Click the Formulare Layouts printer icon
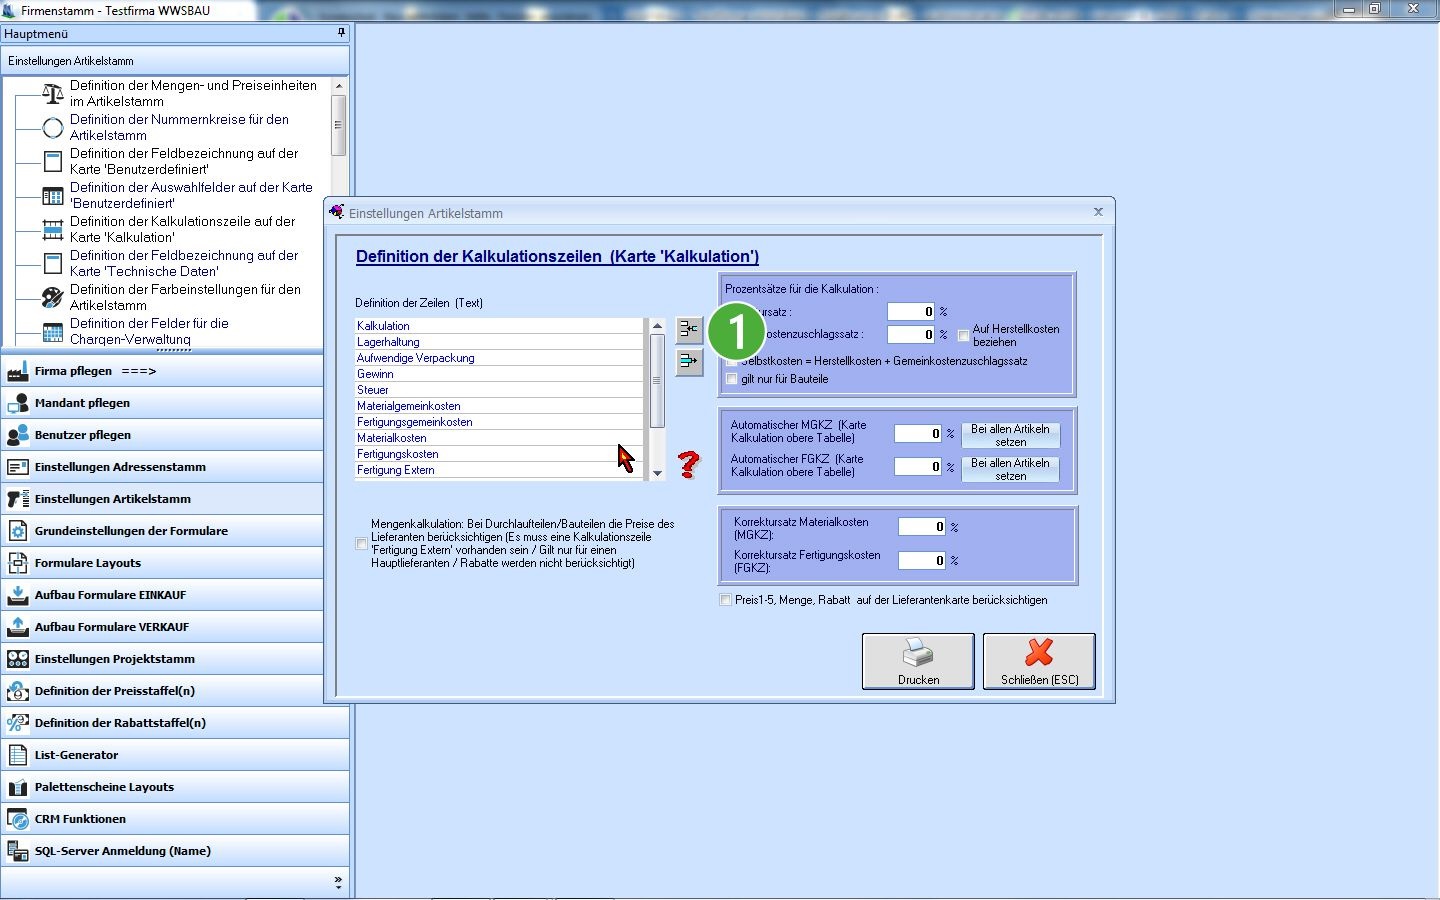 [18, 563]
